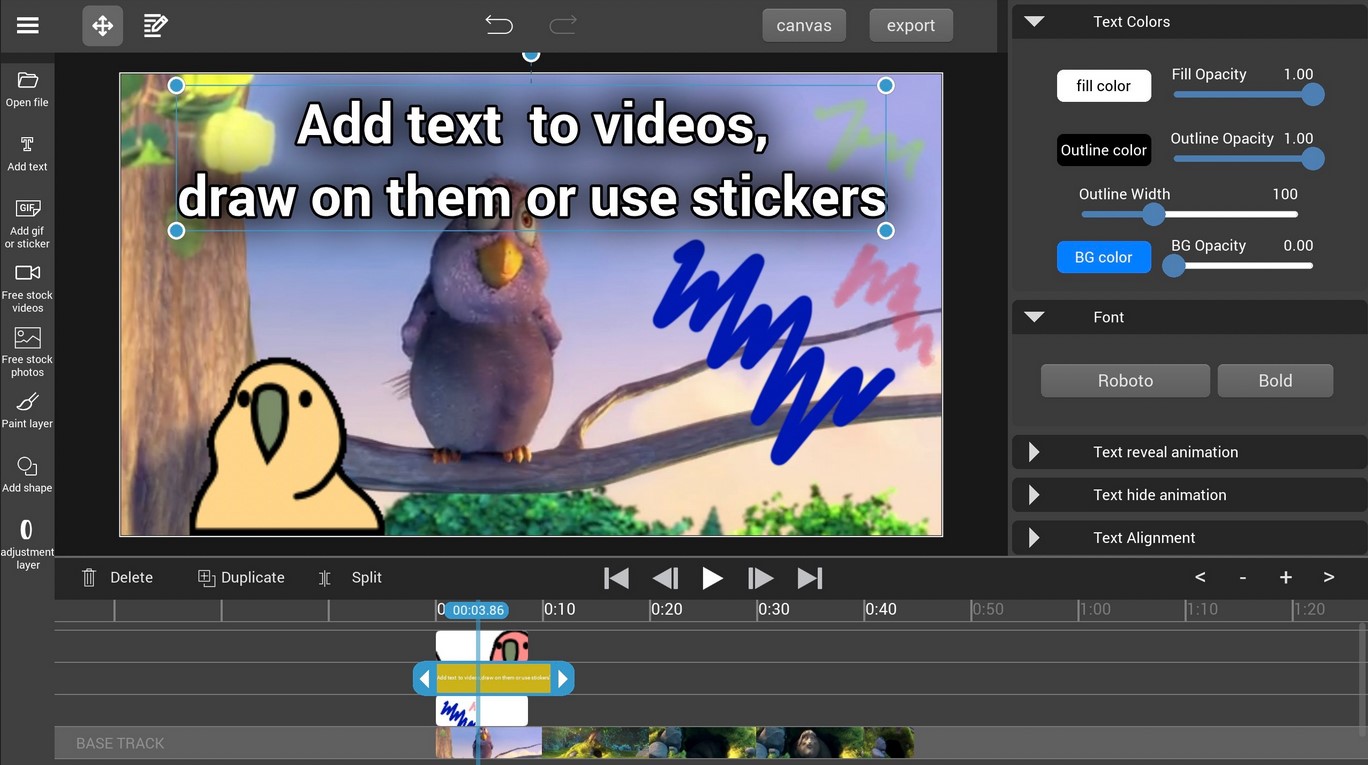Add an adjustment layer
The width and height of the screenshot is (1368, 765).
(x=27, y=544)
